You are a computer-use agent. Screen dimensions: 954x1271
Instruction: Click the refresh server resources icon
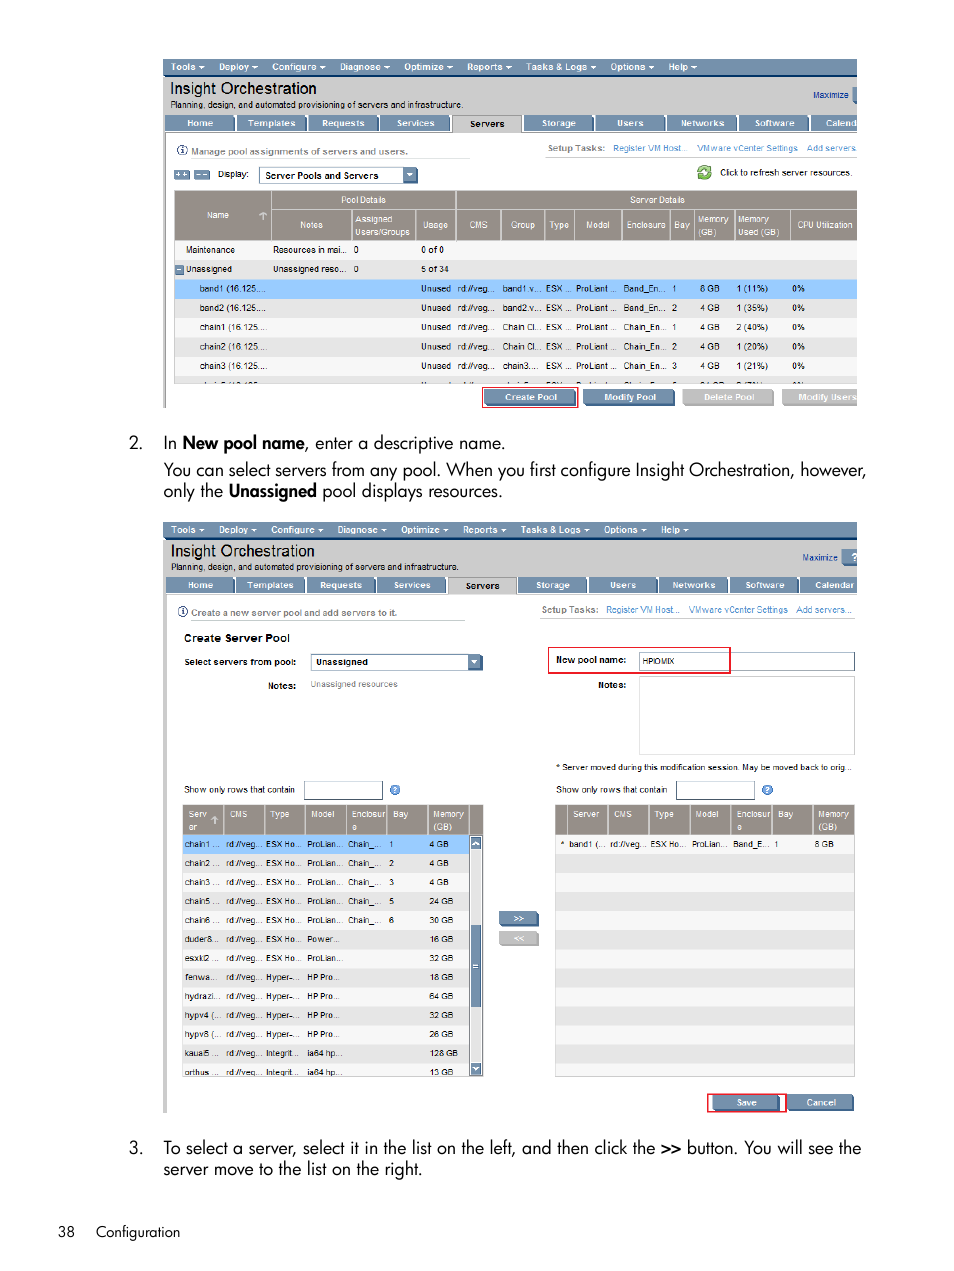(x=704, y=172)
